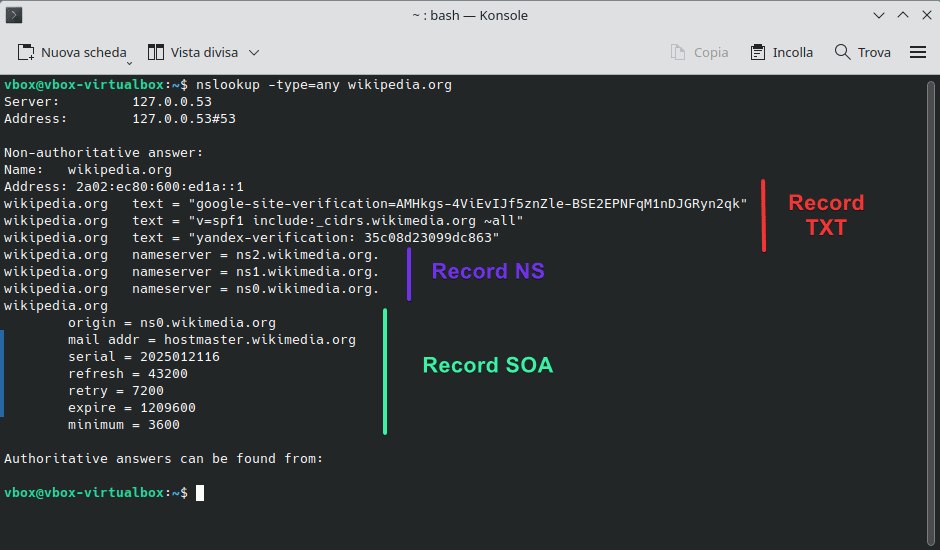Click the IPv6 address 2a02:ec80:600:ed1a::1
The image size is (940, 550).
(x=159, y=187)
